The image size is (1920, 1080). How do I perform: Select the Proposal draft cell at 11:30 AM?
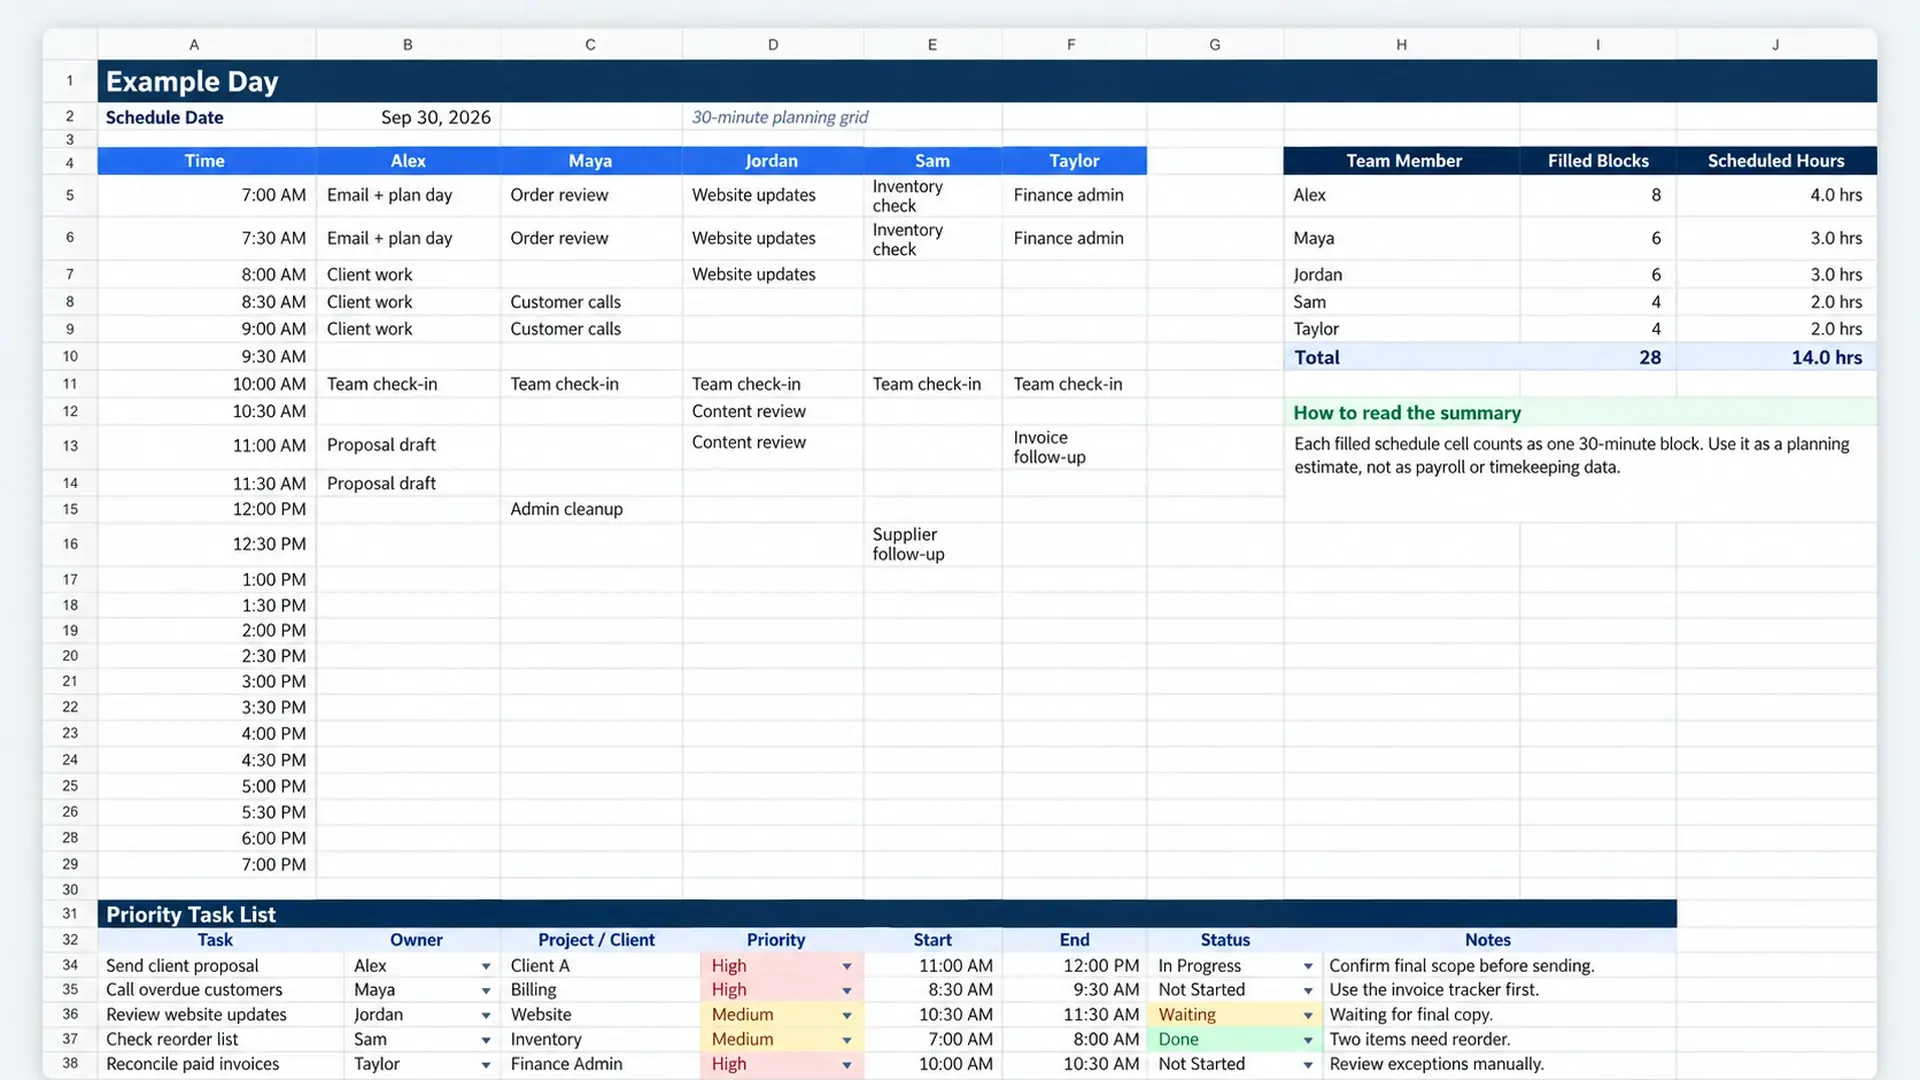coord(408,483)
